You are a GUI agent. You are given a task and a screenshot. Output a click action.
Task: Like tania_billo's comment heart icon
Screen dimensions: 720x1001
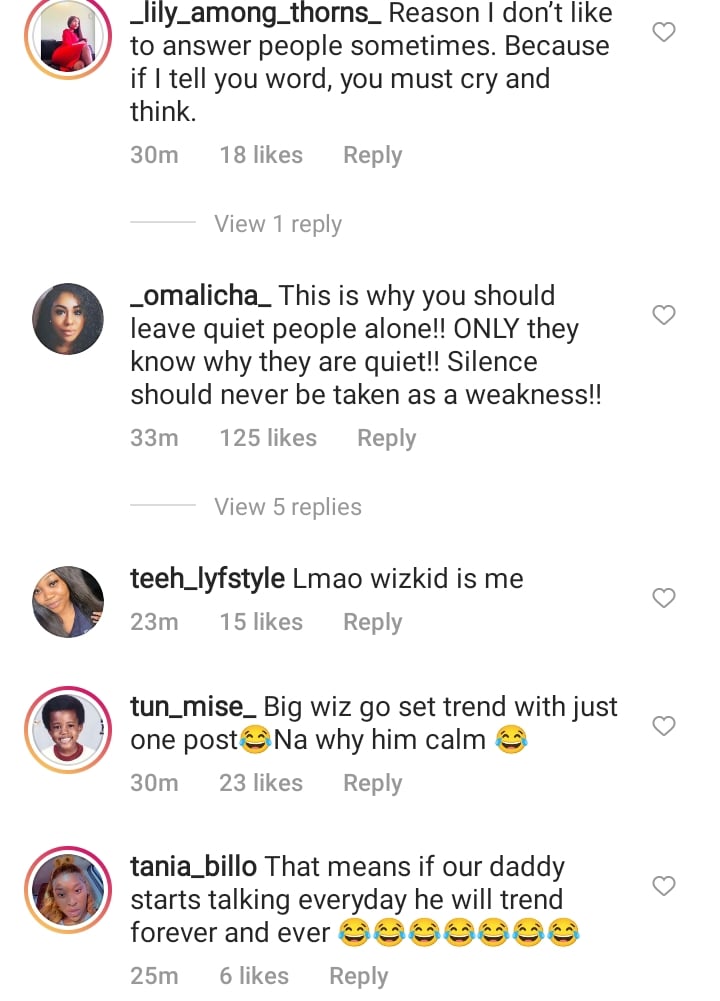coord(664,886)
